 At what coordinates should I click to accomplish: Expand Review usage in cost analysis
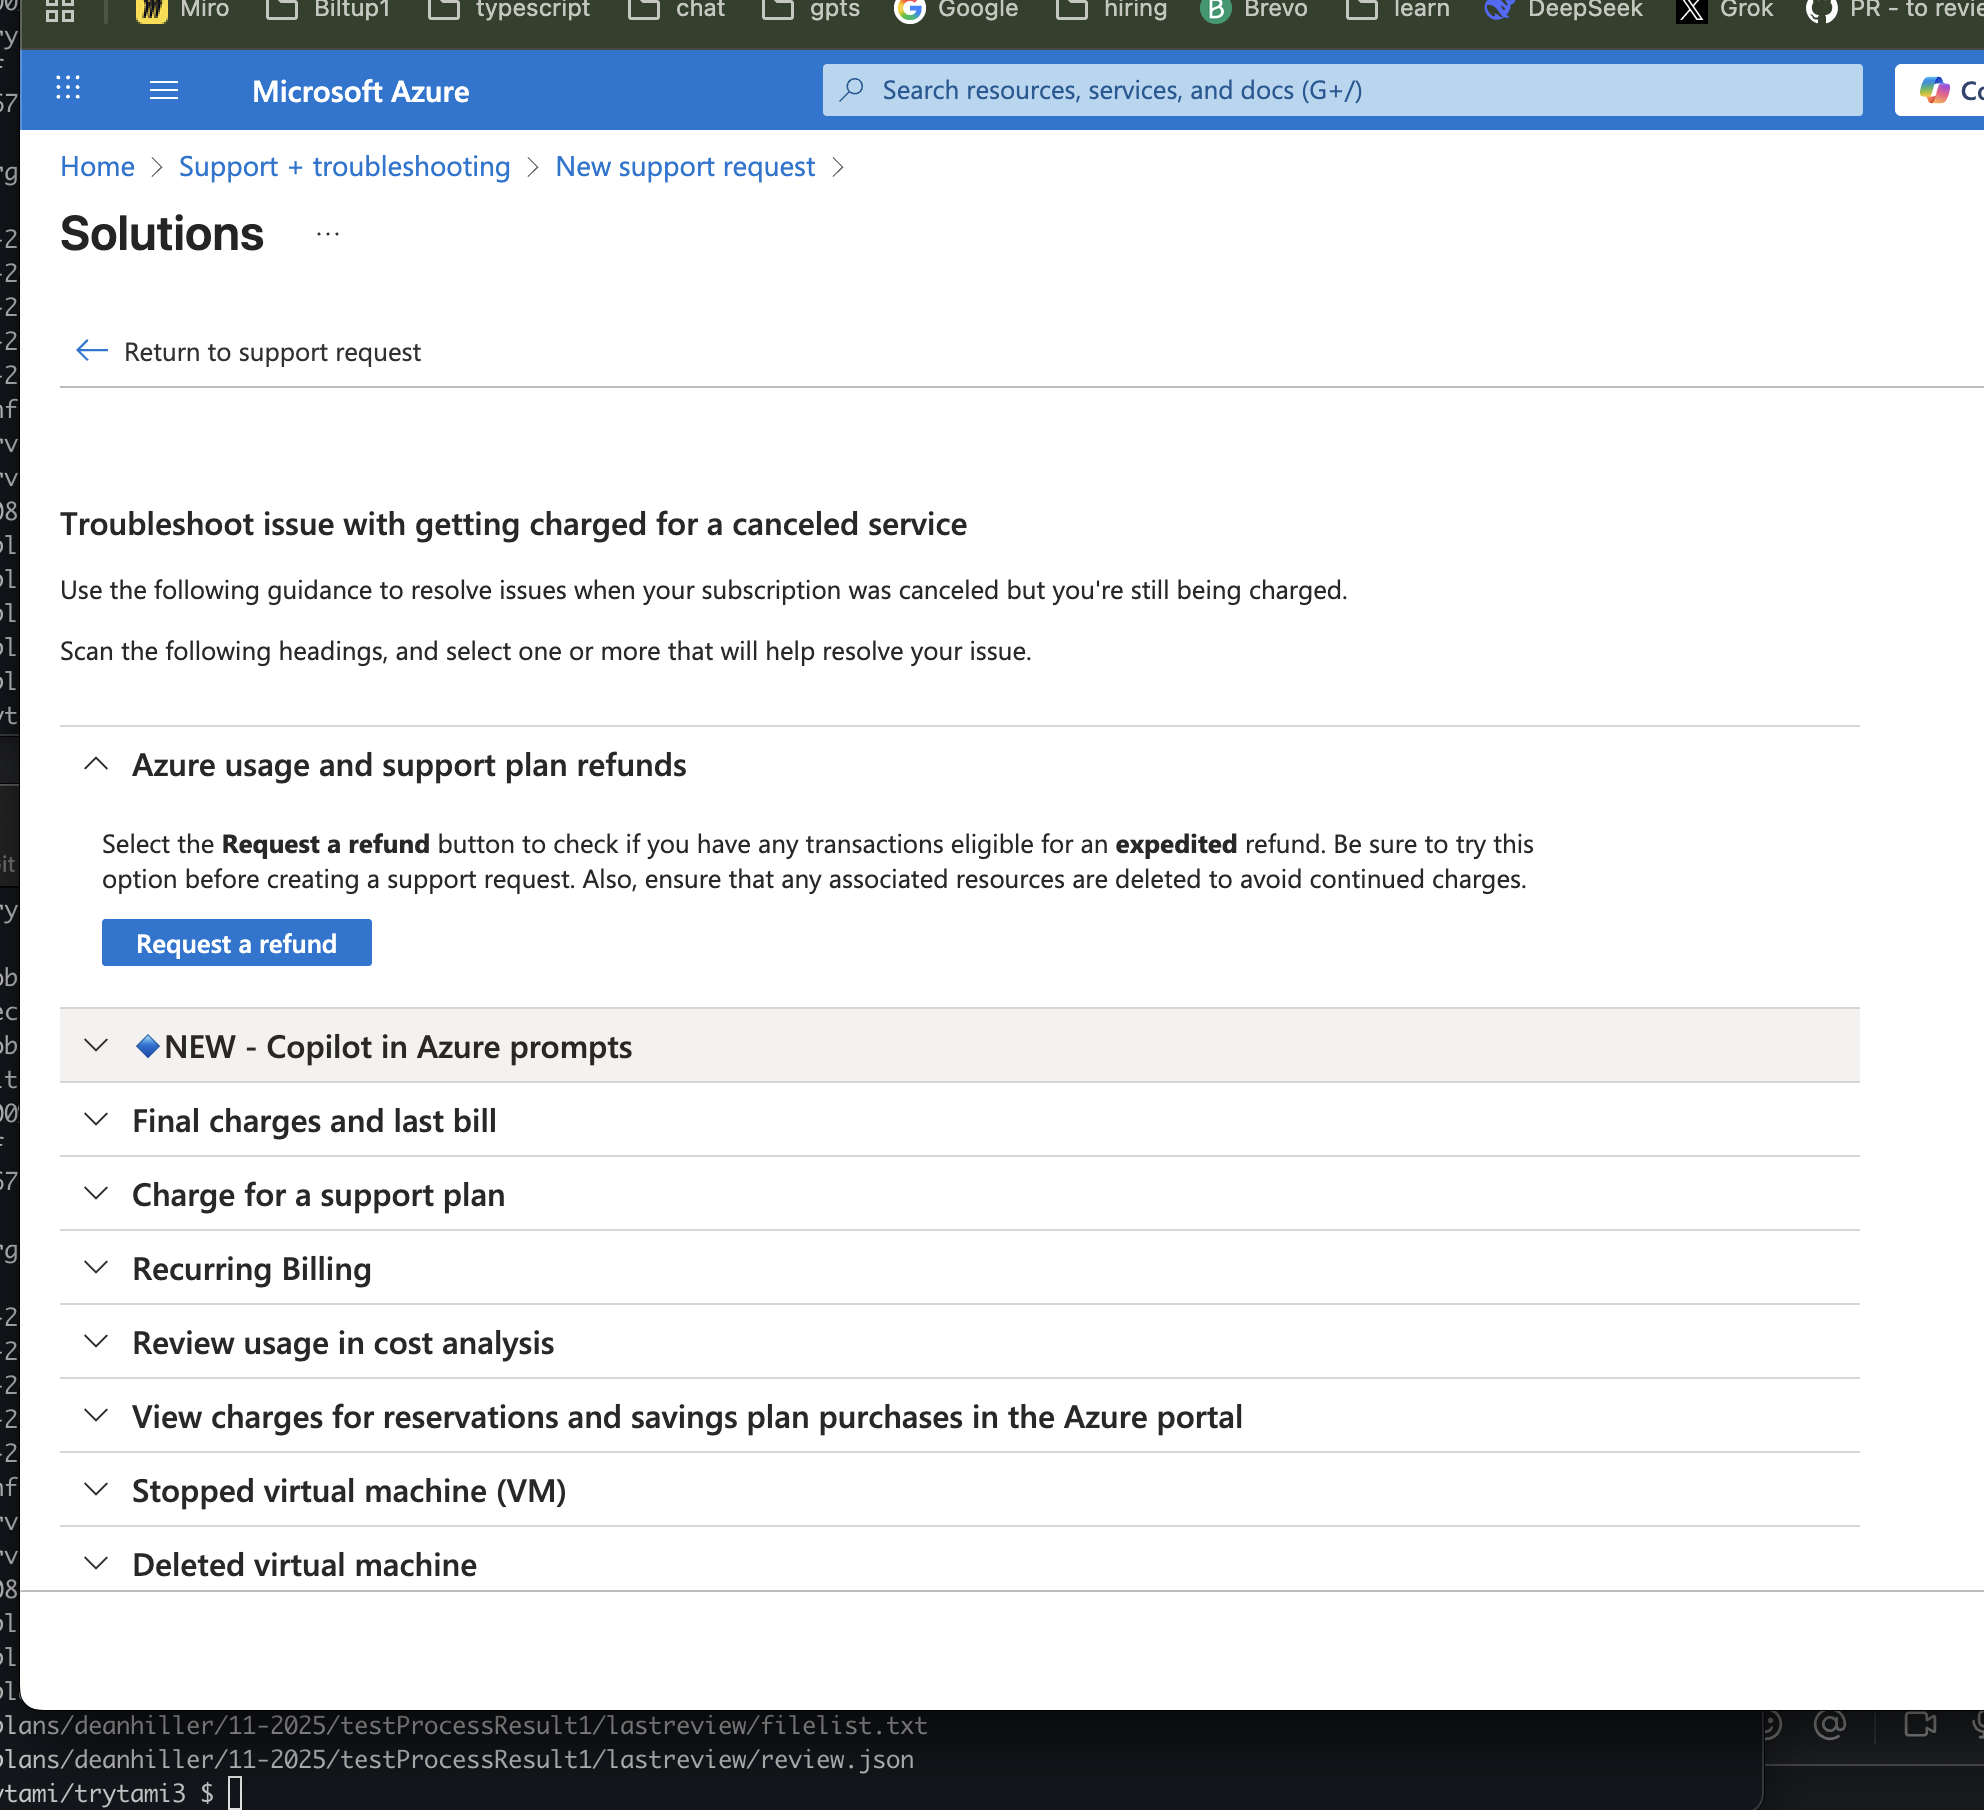(960, 1342)
